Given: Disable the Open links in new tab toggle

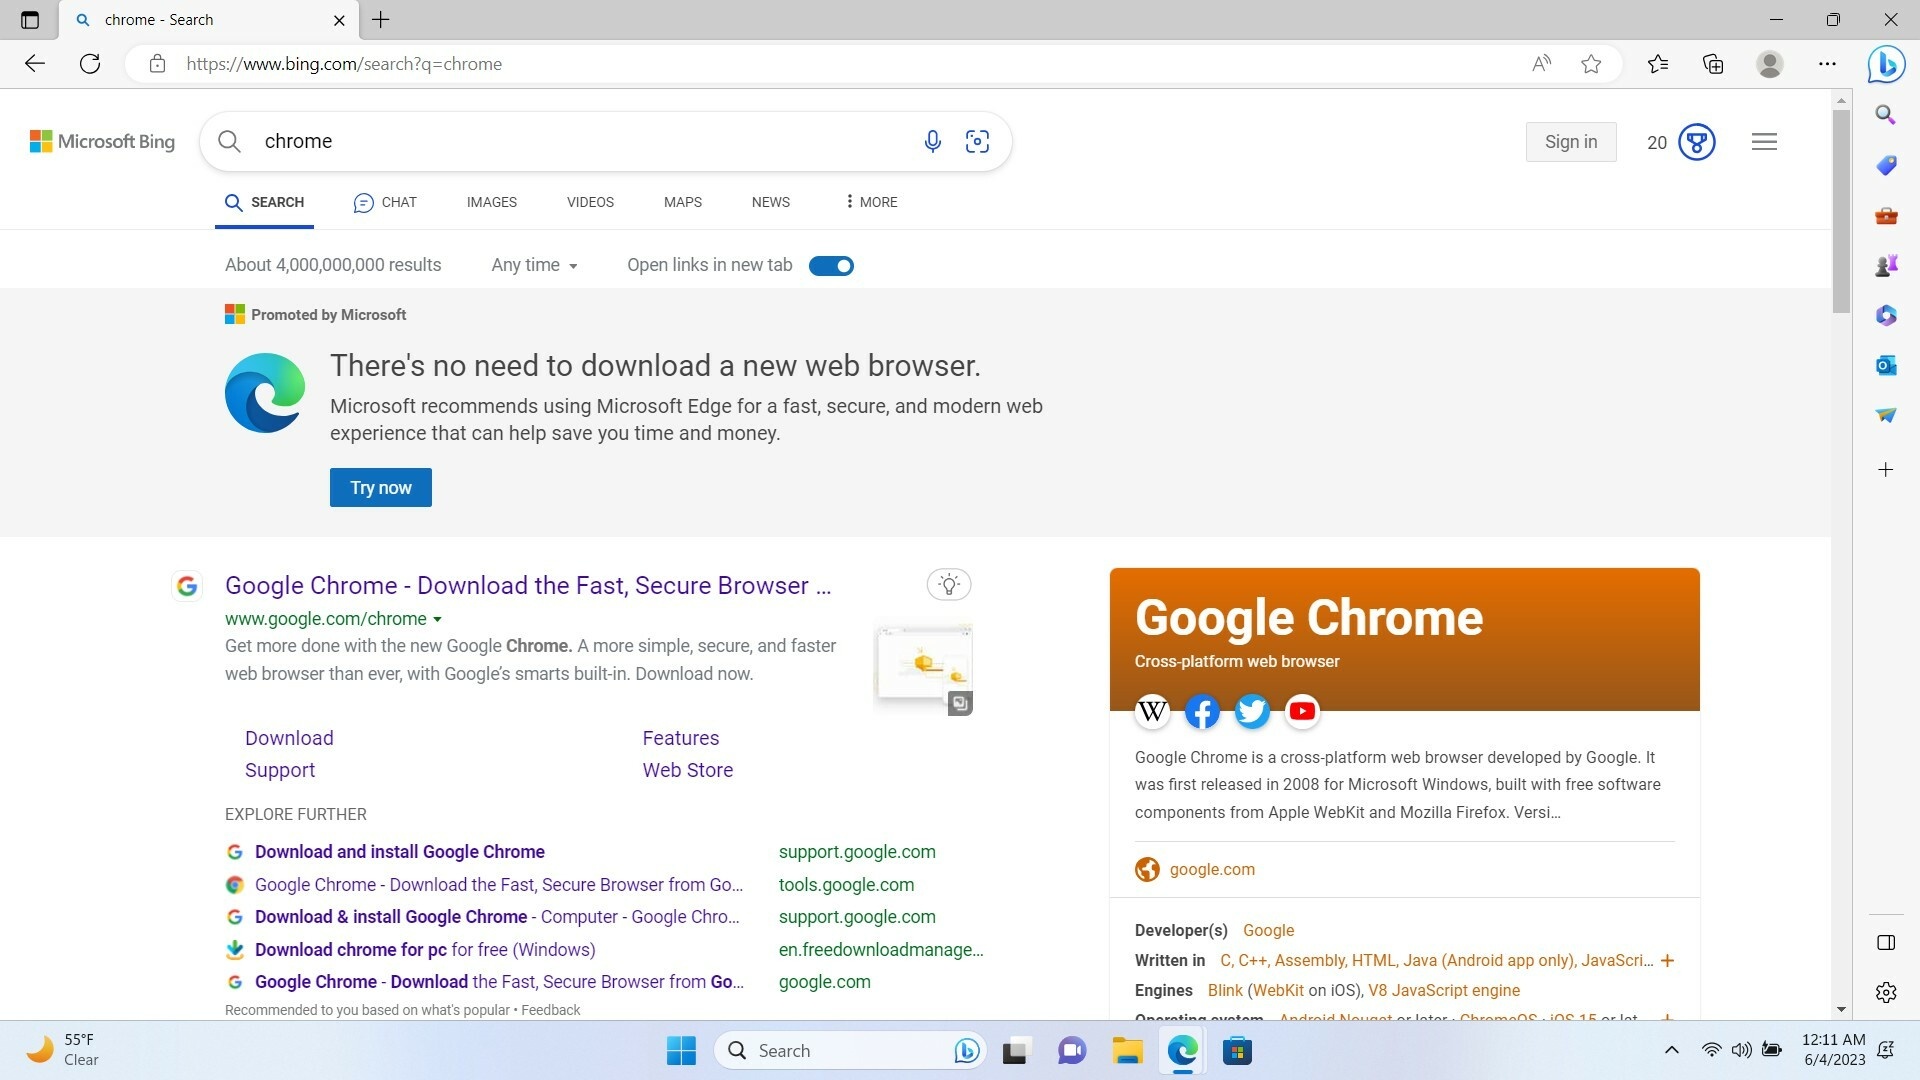Looking at the screenshot, I should 831,265.
